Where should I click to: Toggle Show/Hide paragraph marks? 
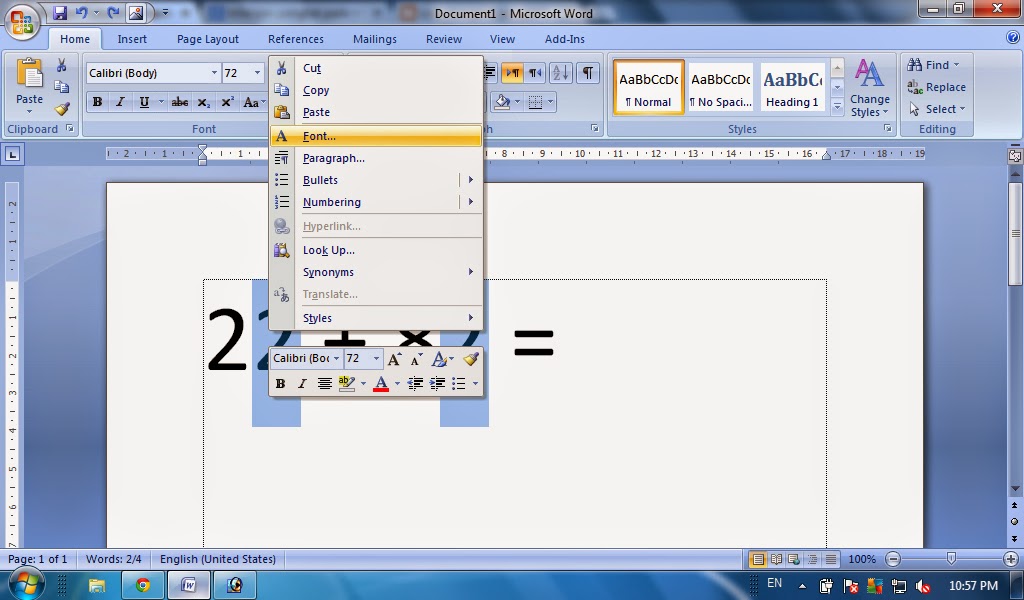(588, 72)
